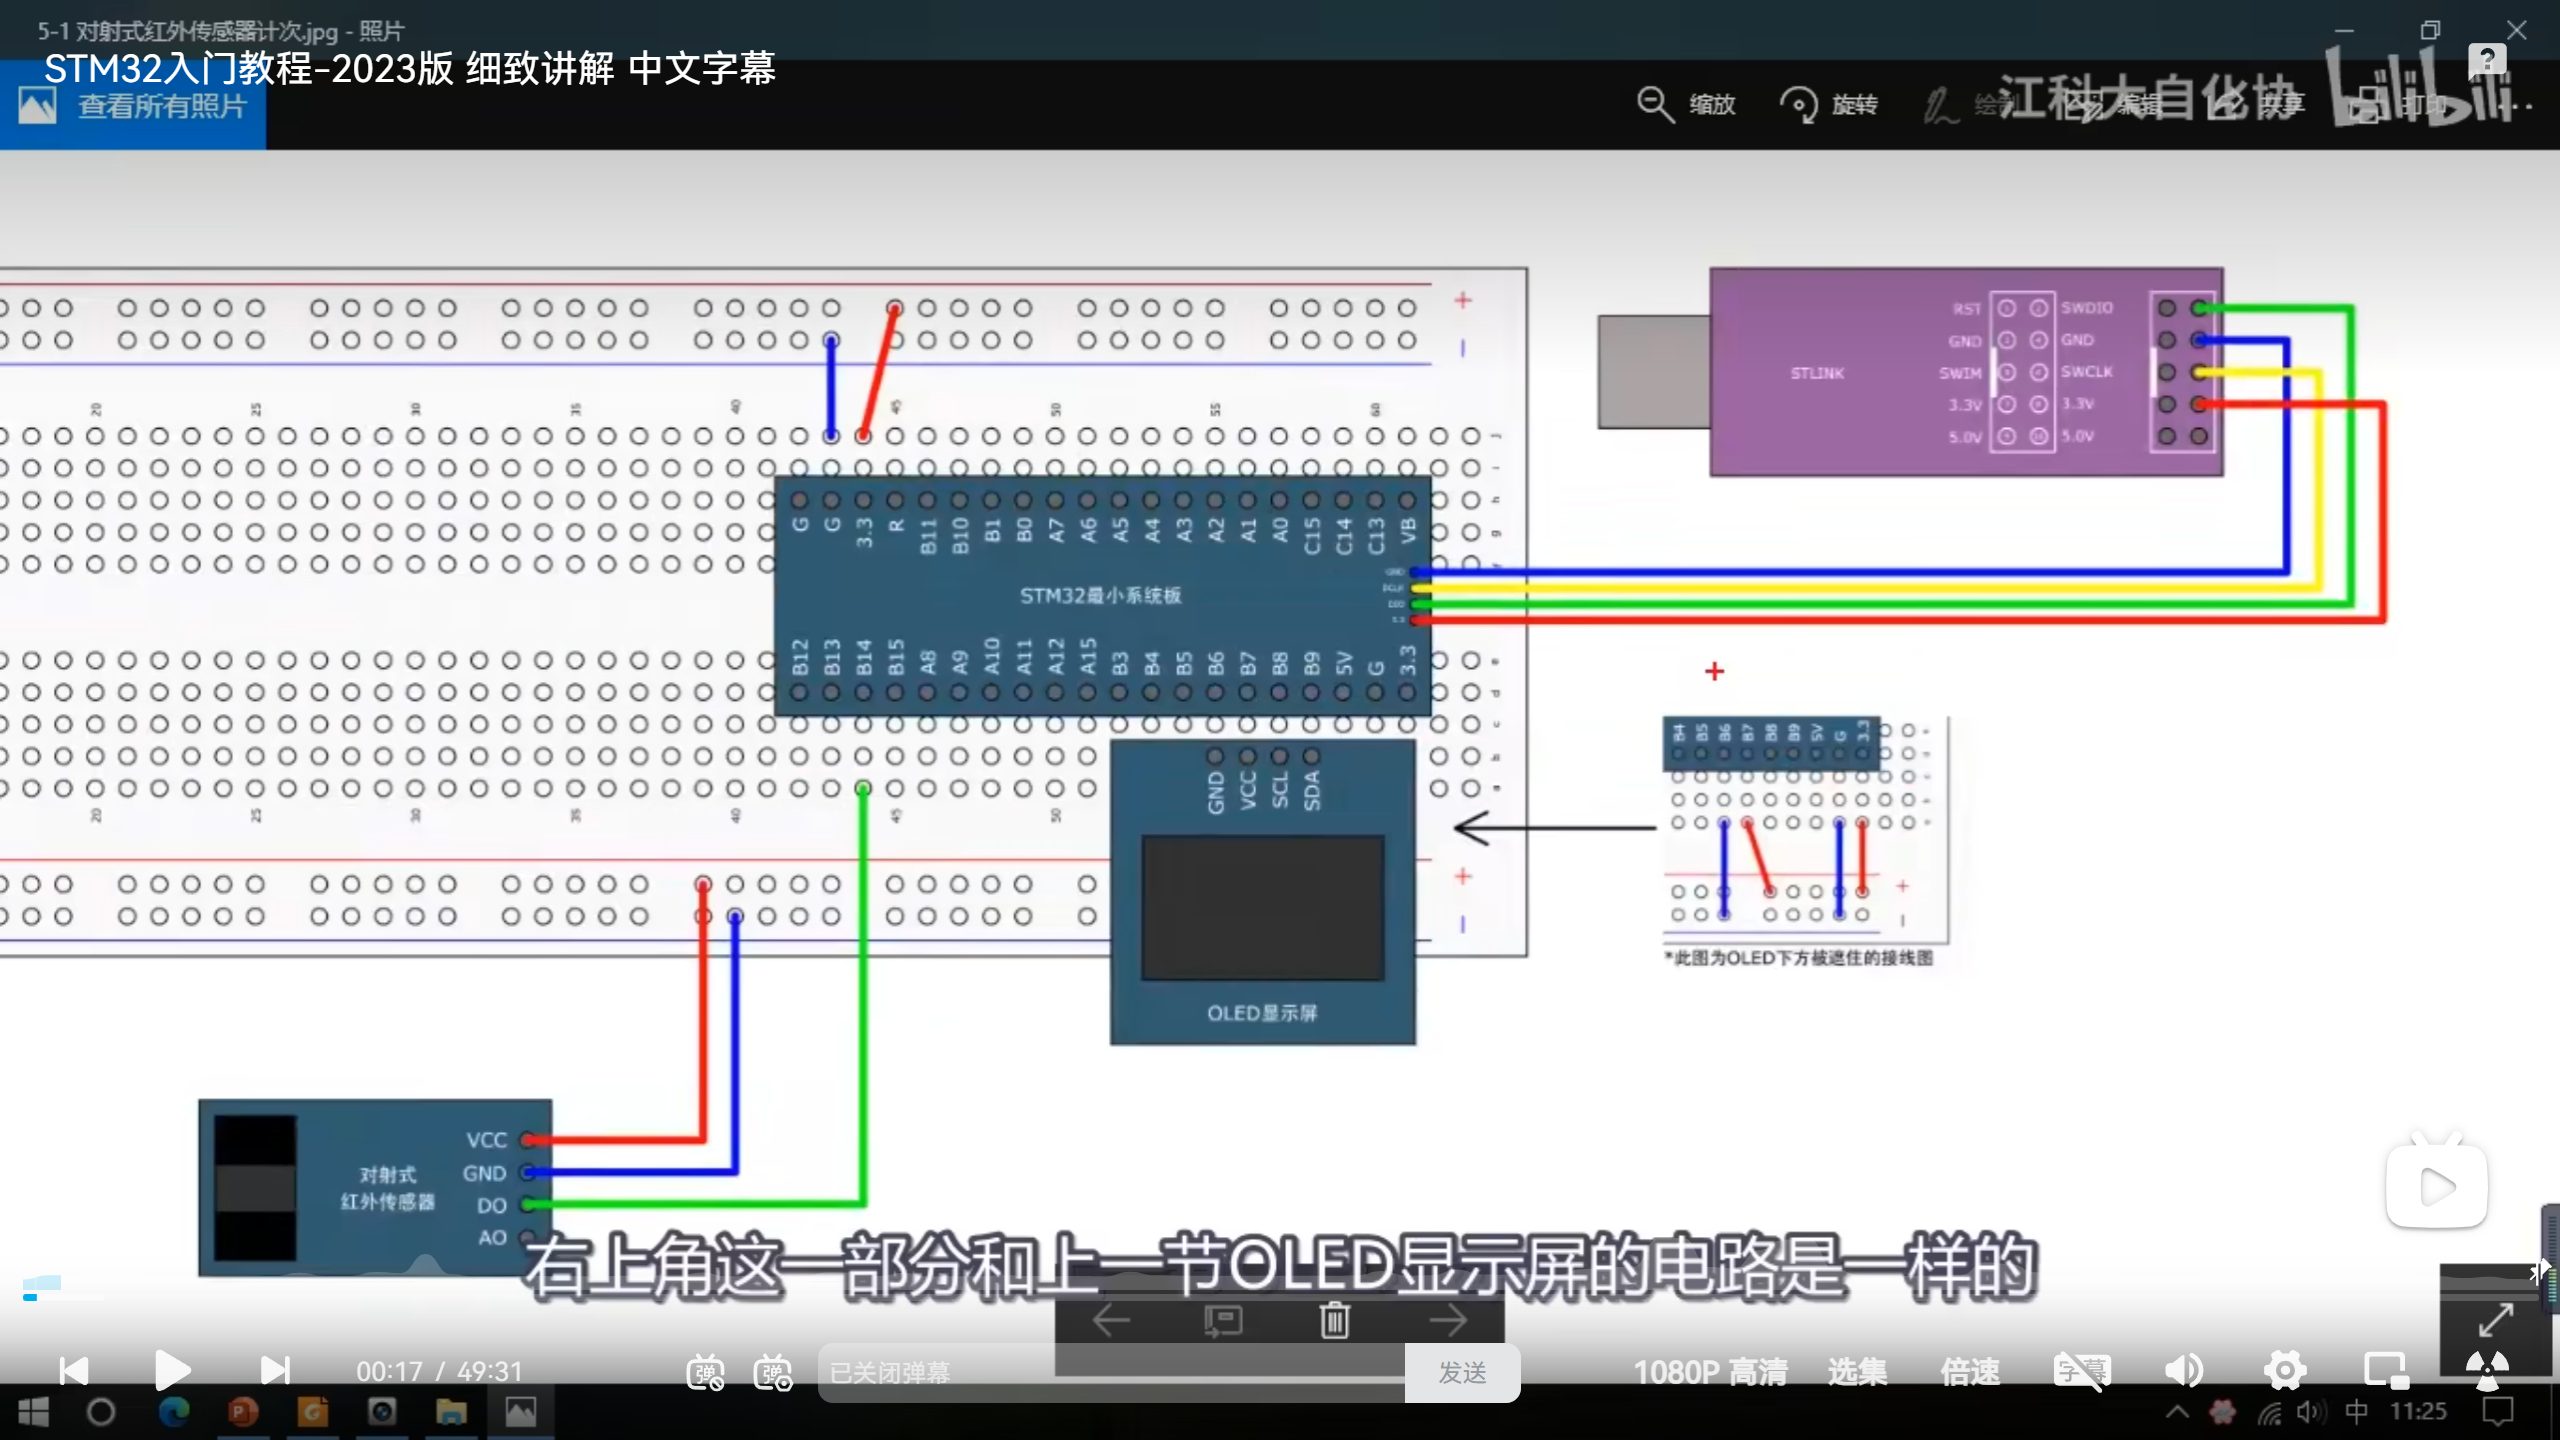Enter fullscreen with the expand arrows
The height and width of the screenshot is (1440, 2560).
(2495, 1320)
